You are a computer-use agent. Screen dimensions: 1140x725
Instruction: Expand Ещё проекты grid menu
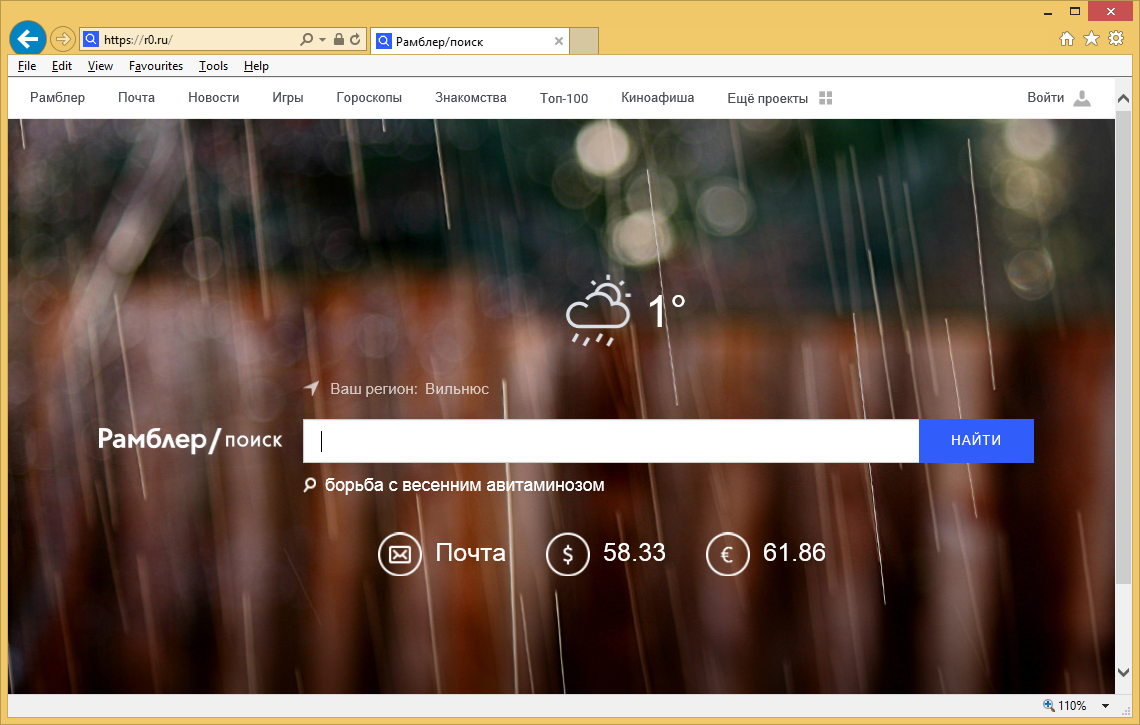coord(779,98)
